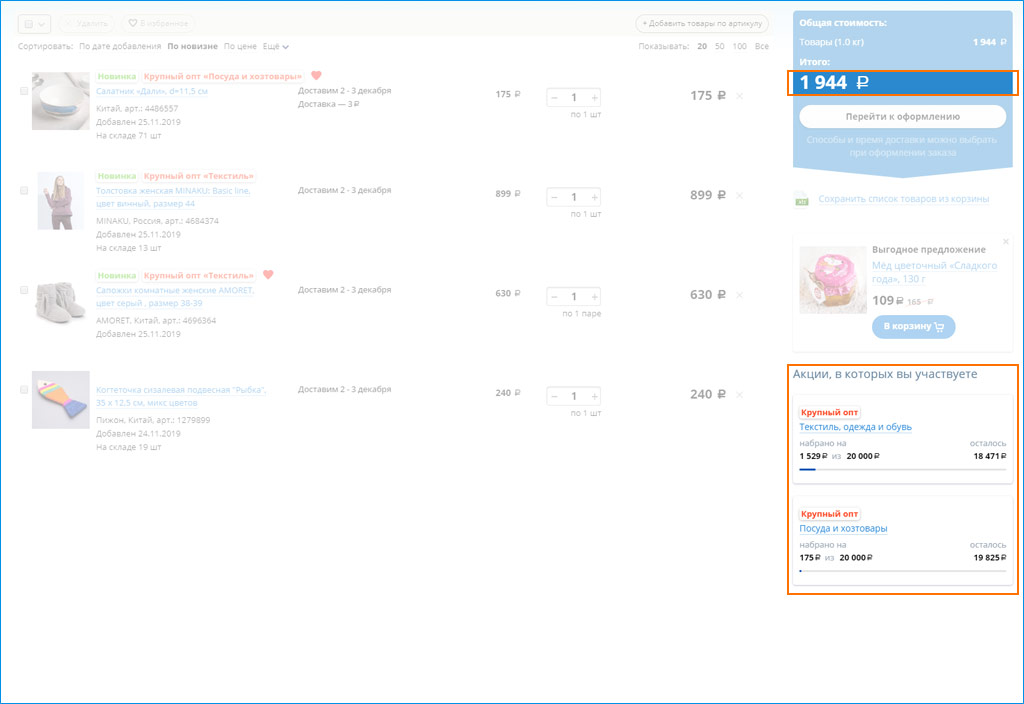This screenshot has height=704, width=1024.
Task: Click Новинка badge on Салатник «Дали»
Action: click(x=117, y=76)
